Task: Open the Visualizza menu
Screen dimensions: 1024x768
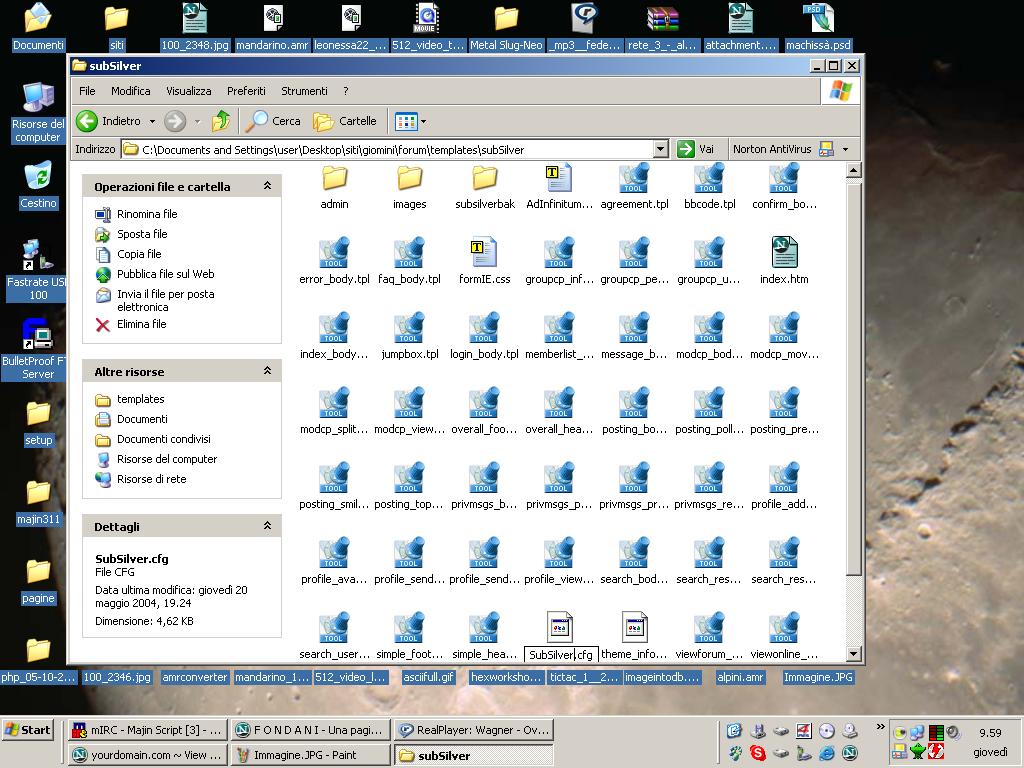Action: coord(189,91)
